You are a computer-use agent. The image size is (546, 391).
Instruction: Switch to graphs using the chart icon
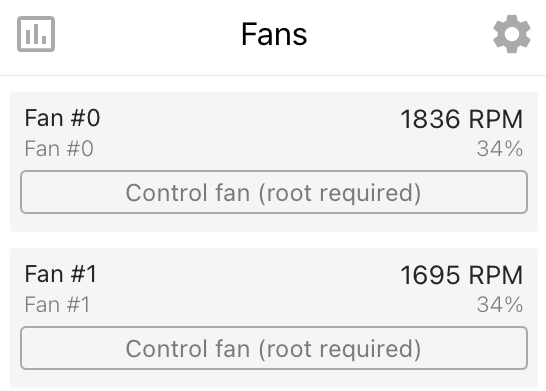tap(36, 34)
